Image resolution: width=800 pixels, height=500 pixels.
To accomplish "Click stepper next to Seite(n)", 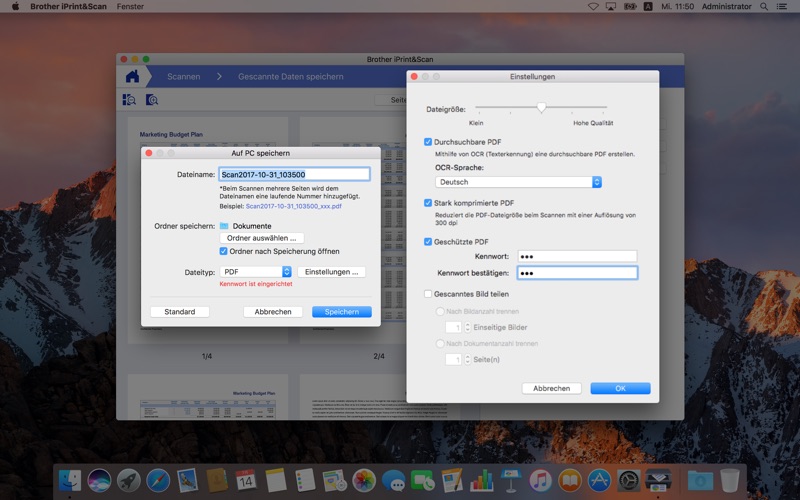I will [x=467, y=359].
